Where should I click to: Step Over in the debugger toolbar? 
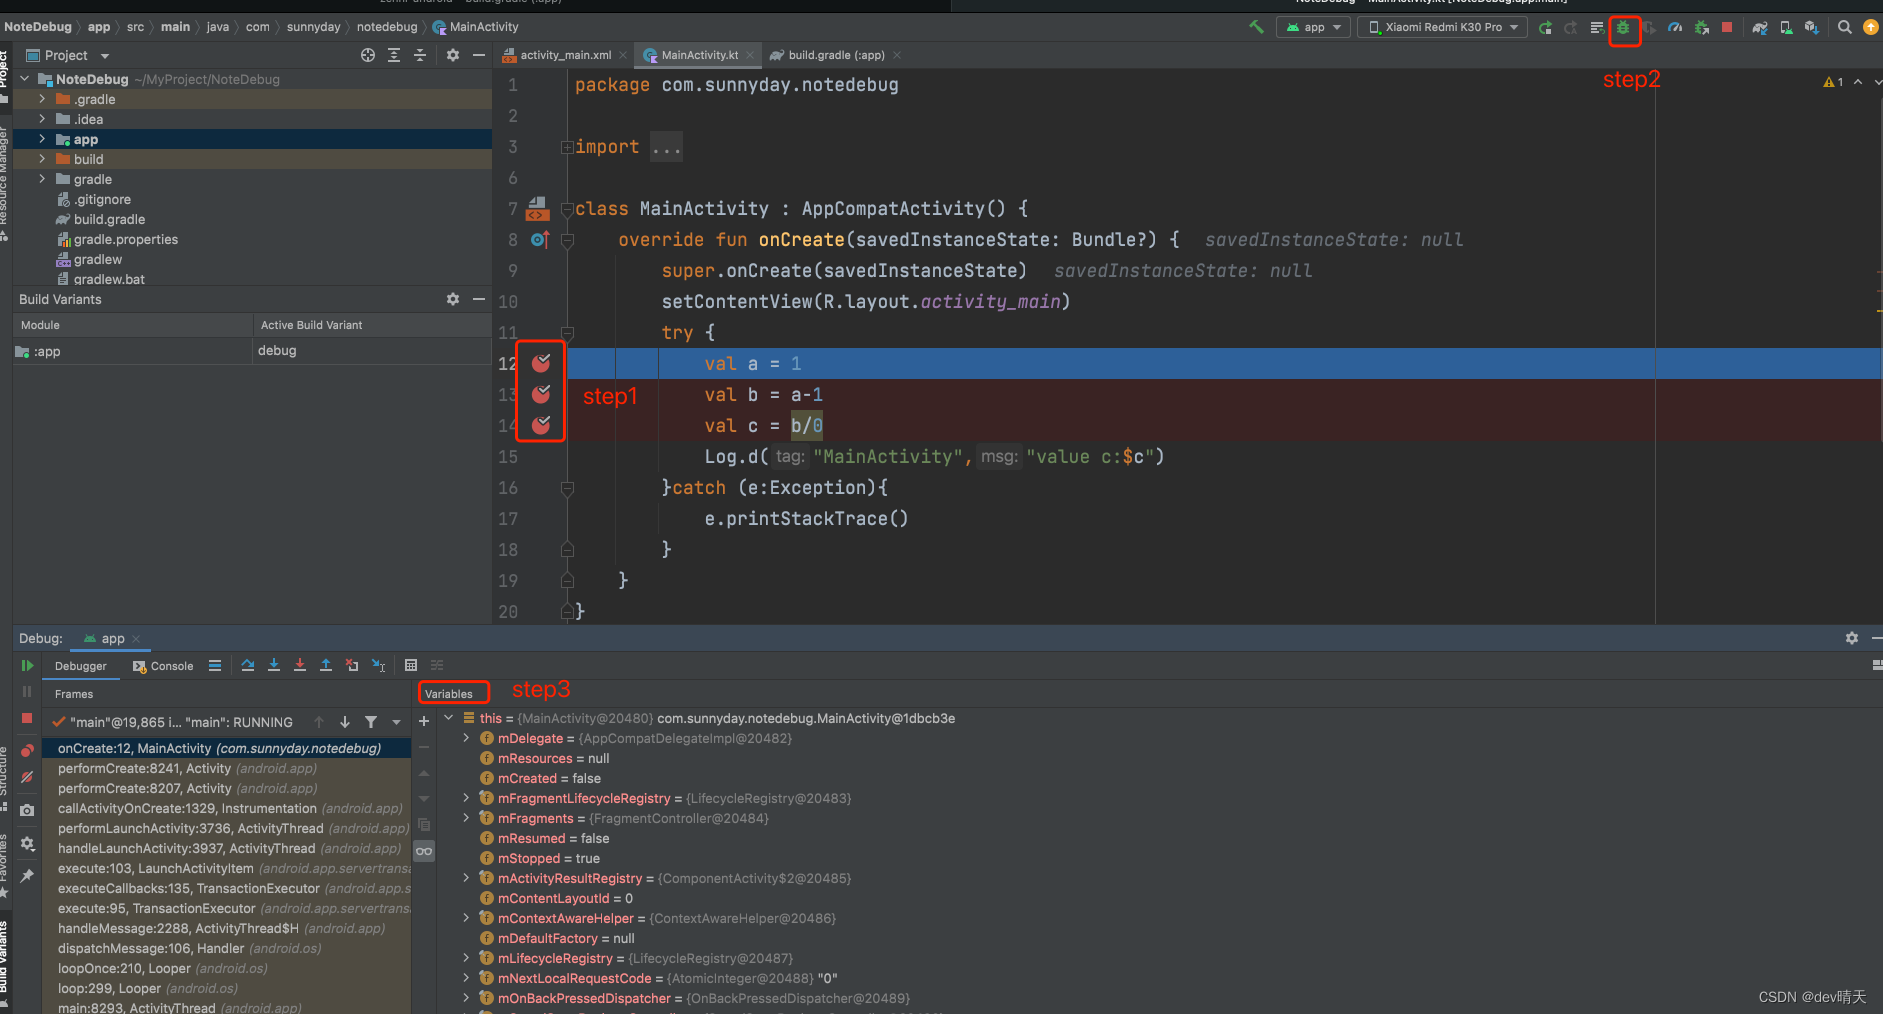[x=248, y=665]
